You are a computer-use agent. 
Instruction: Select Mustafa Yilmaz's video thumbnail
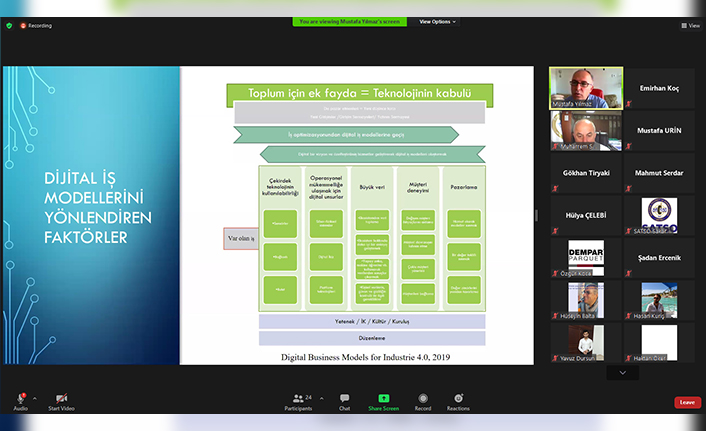(x=586, y=88)
